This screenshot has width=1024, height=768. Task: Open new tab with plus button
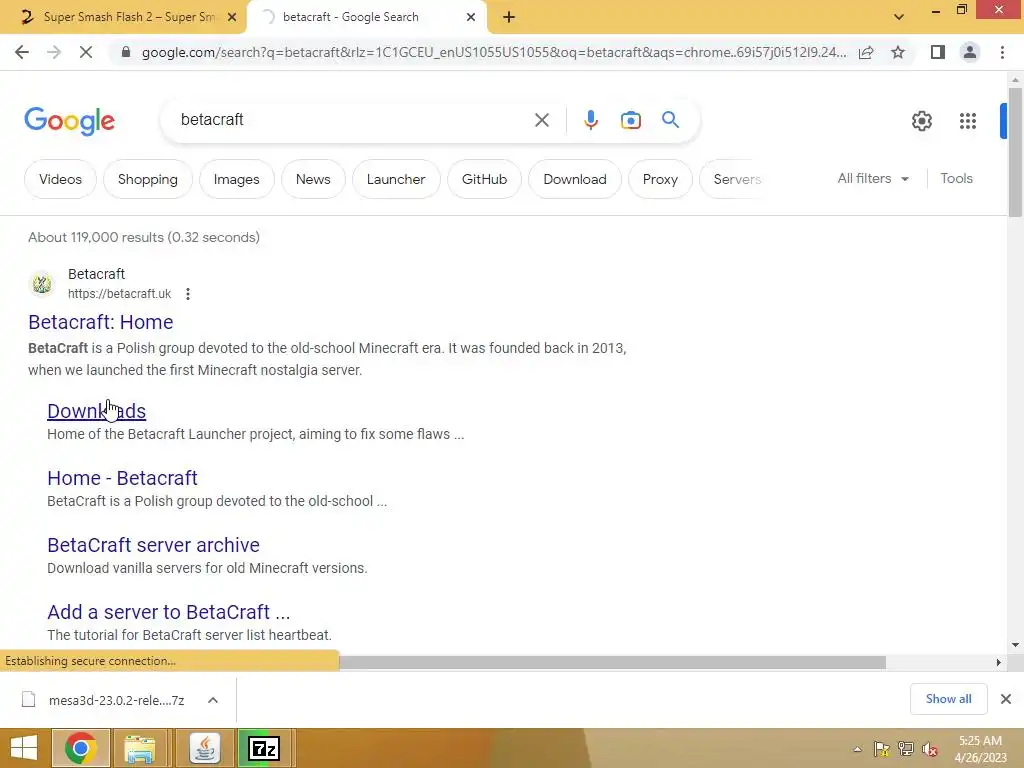pos(509,18)
